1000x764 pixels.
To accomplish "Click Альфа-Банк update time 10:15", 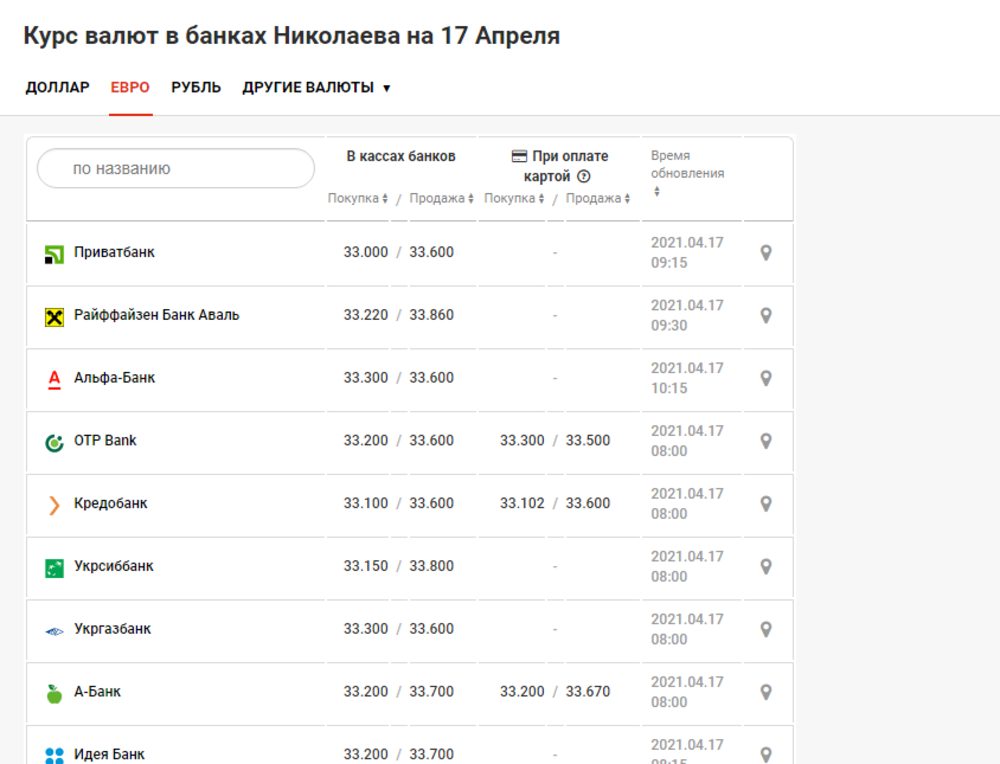I will (x=669, y=388).
